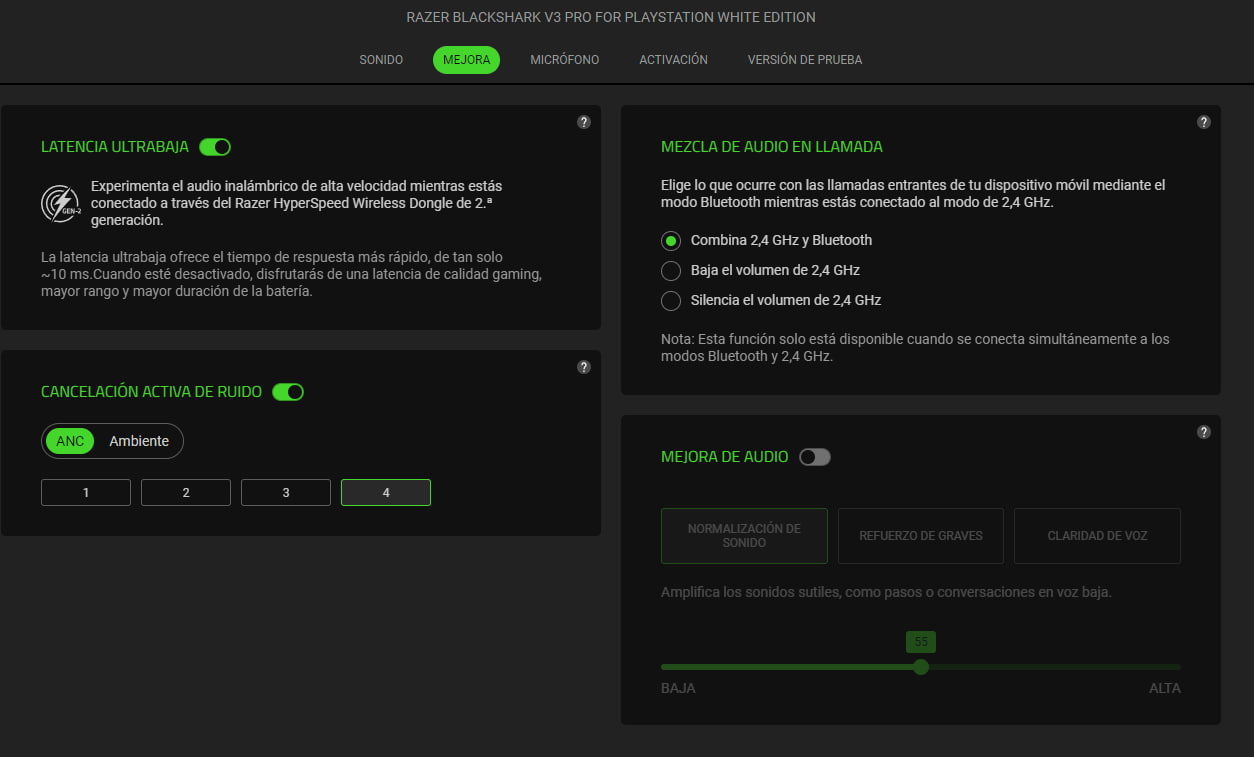Click slider track near Alta end

coord(1165,667)
